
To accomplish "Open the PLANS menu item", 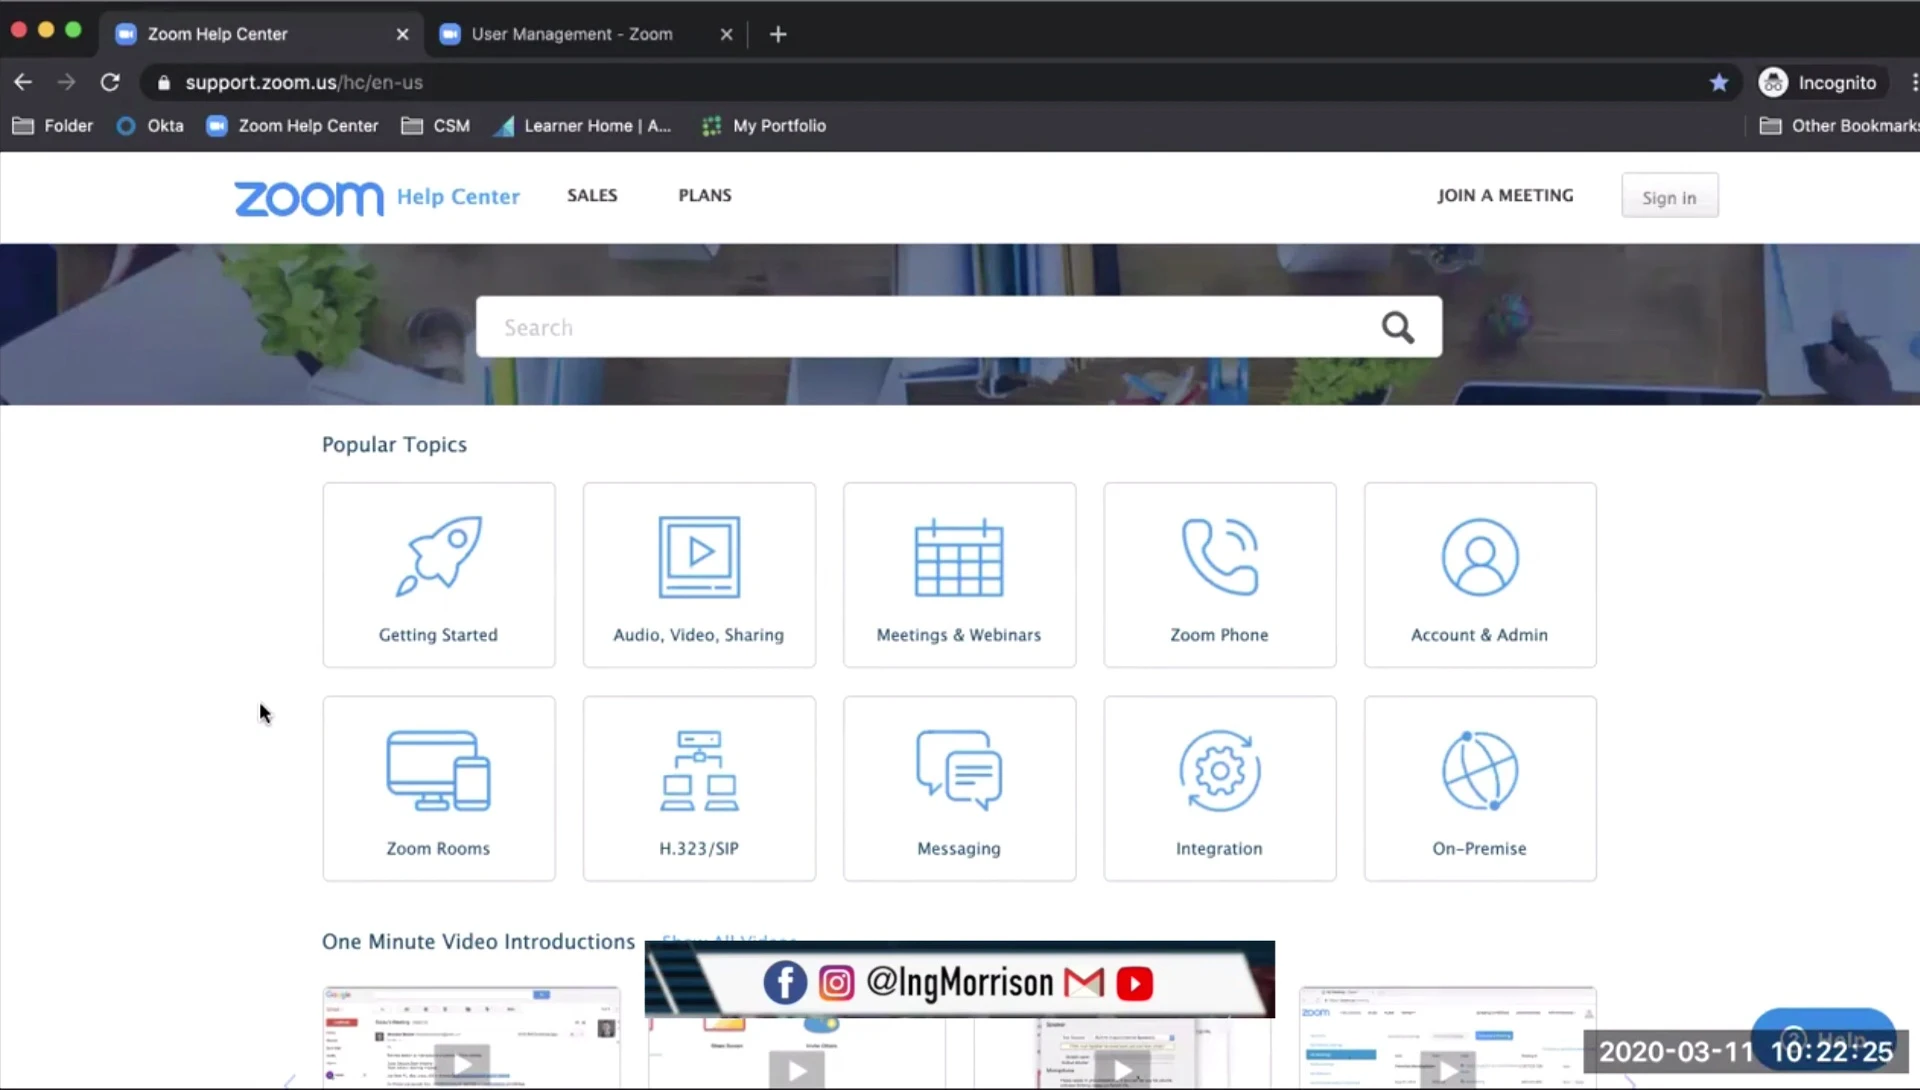I will click(705, 195).
